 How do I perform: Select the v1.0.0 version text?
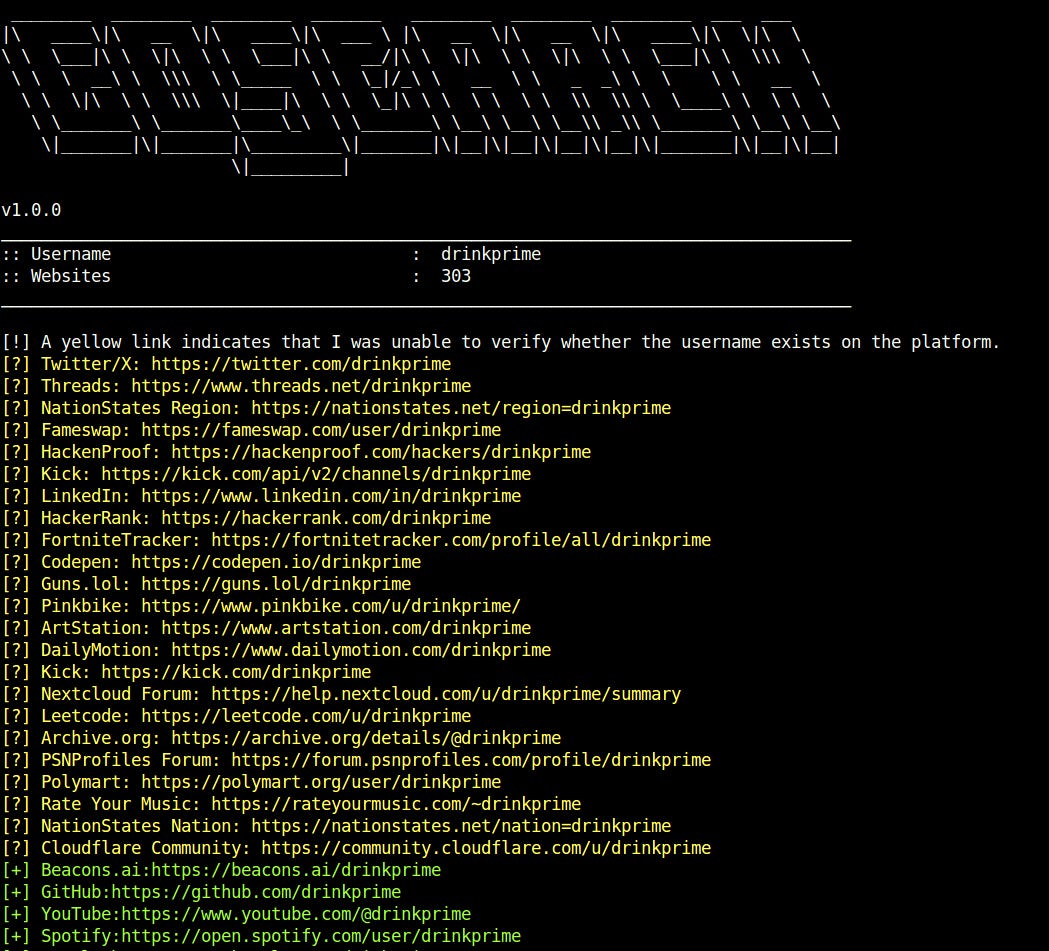pos(31,210)
